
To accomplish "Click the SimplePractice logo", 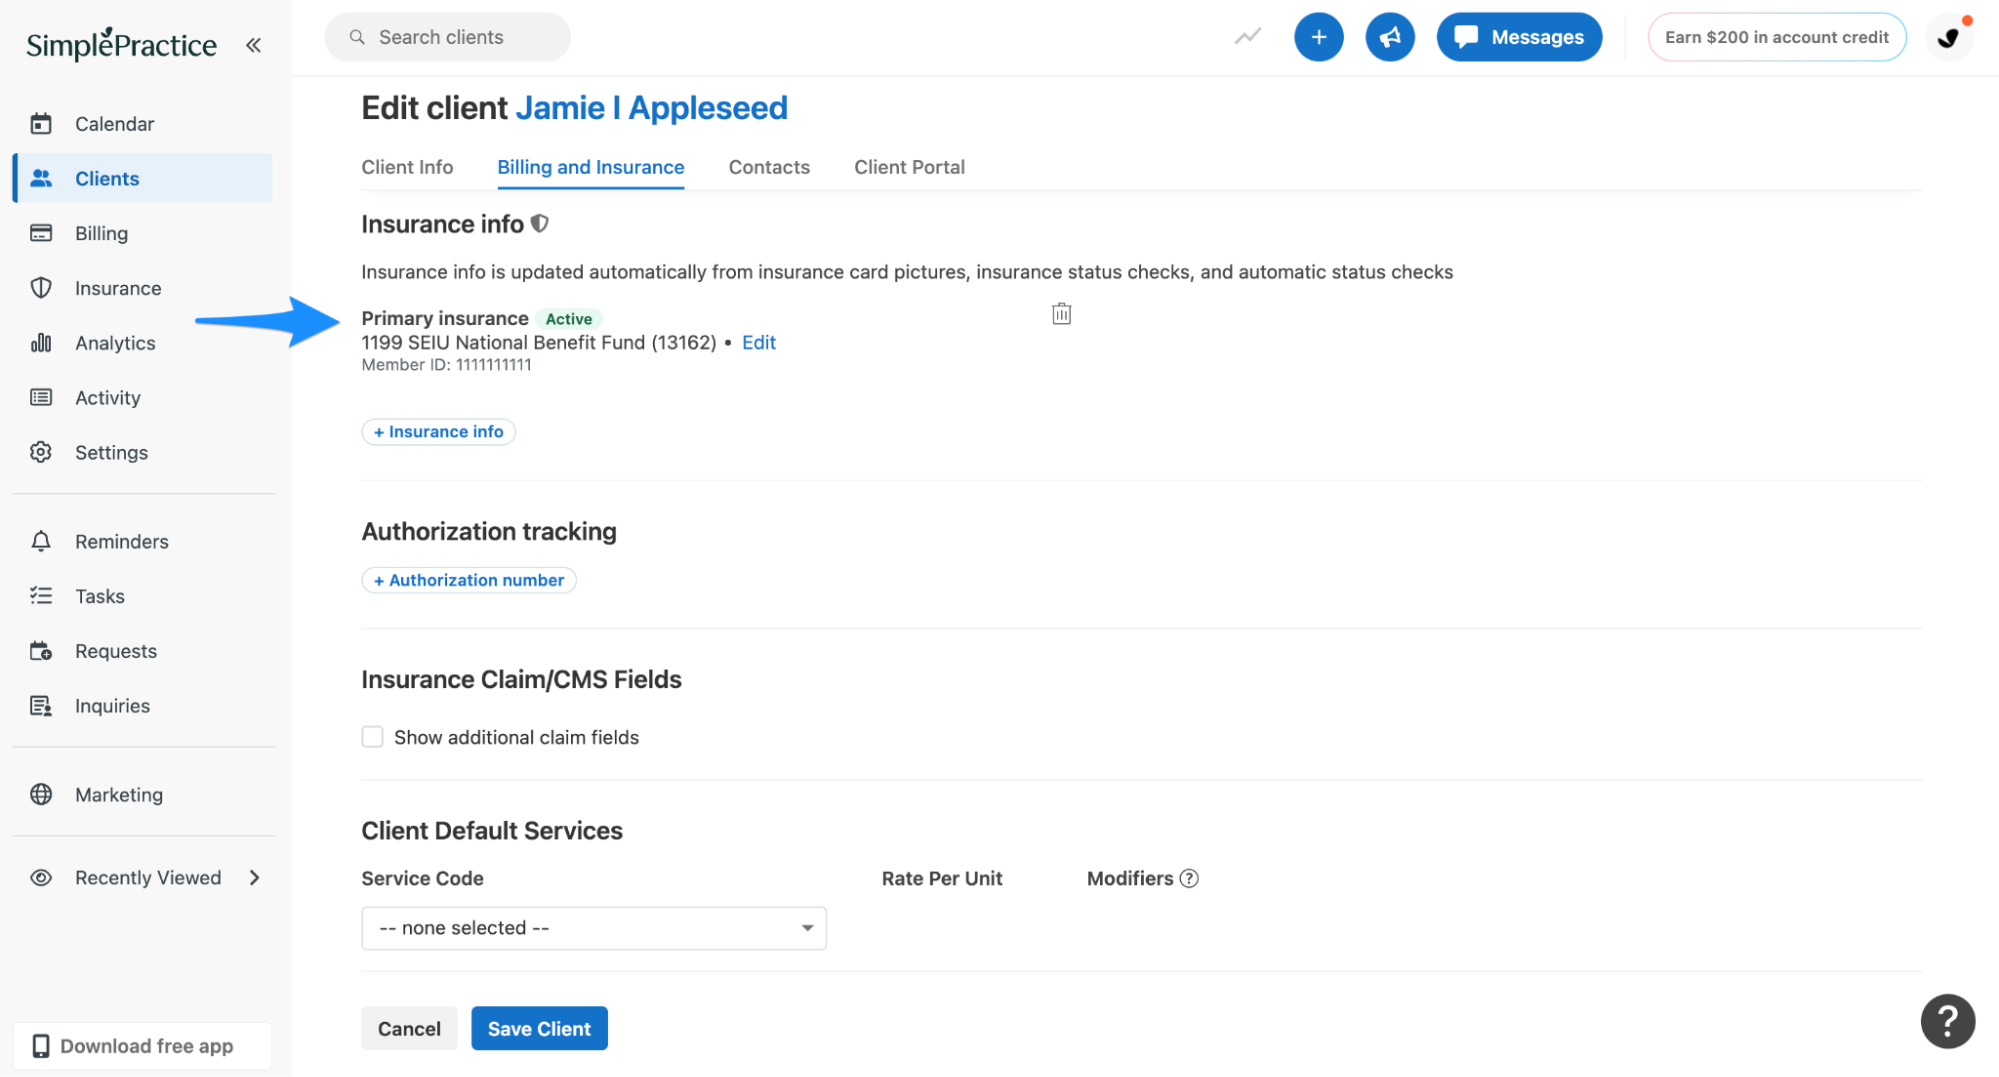I will click(x=121, y=45).
